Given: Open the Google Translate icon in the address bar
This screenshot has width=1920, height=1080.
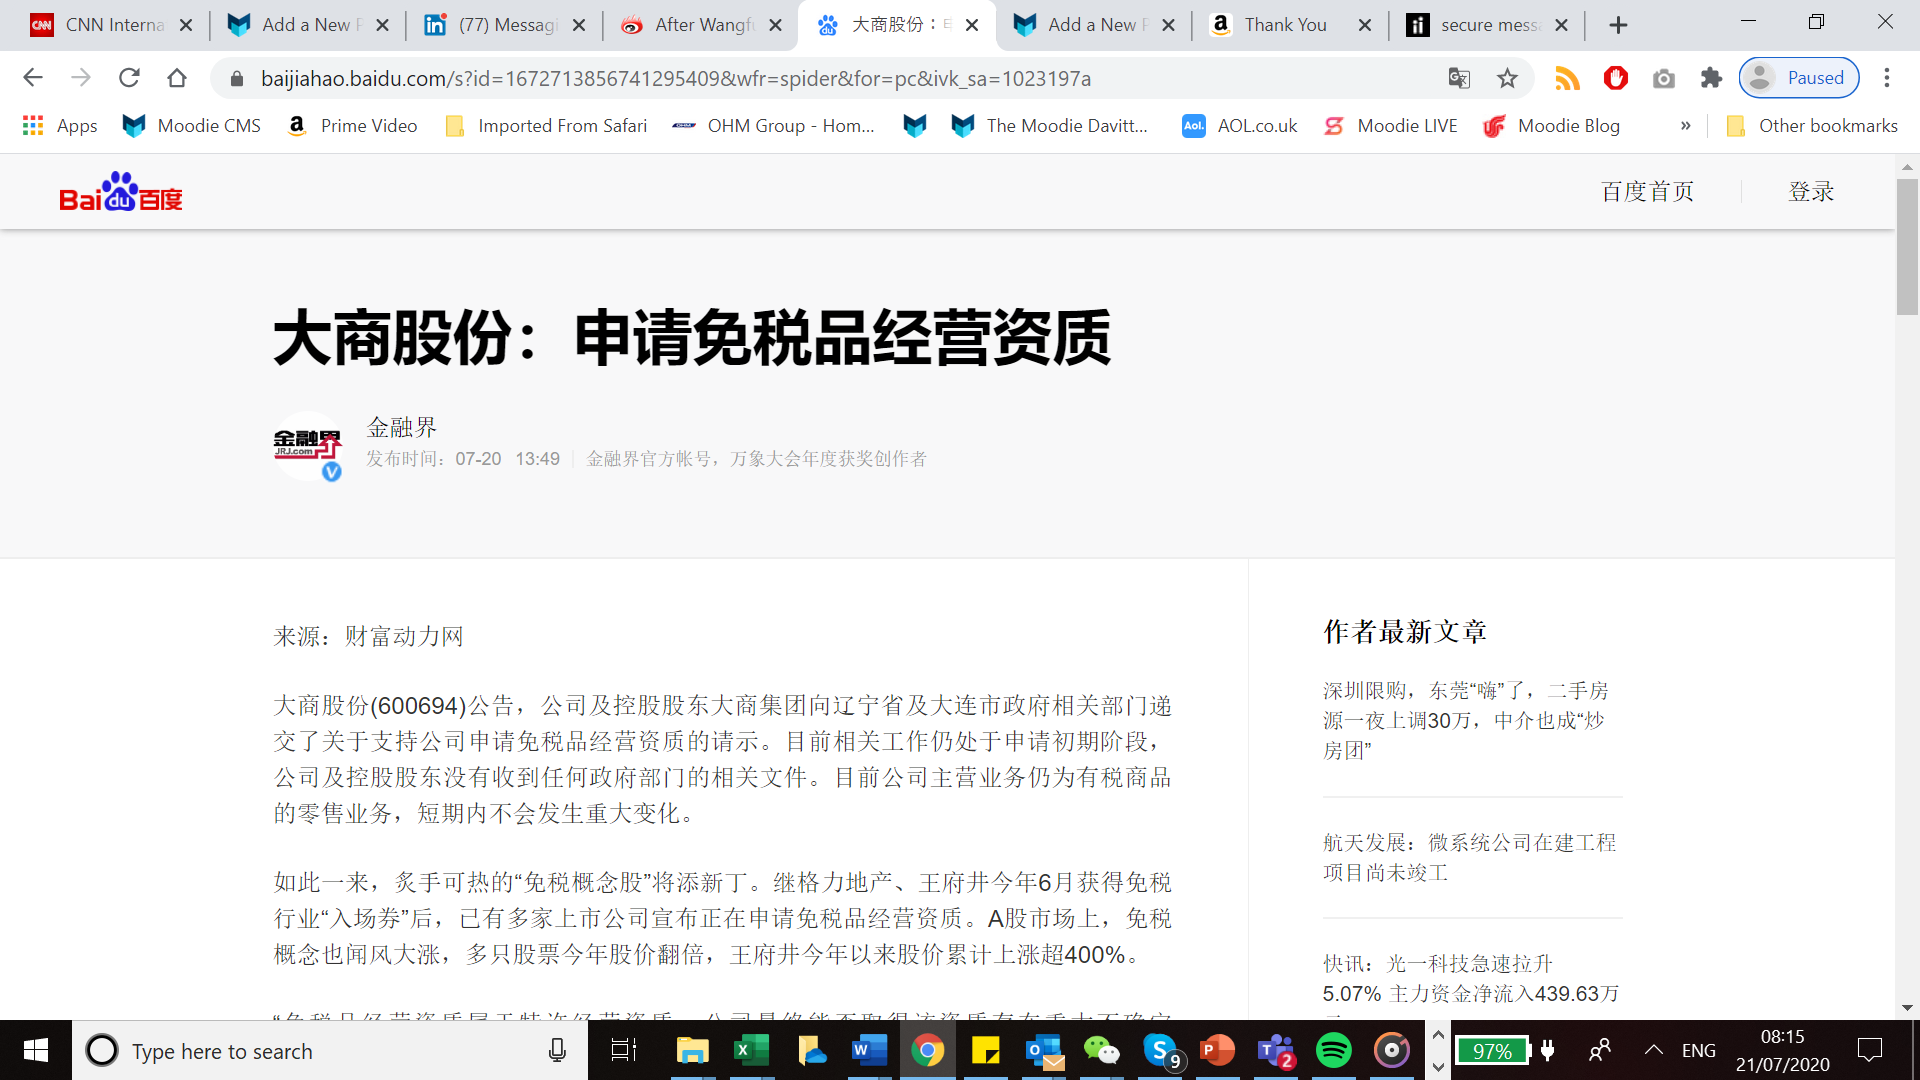Looking at the screenshot, I should point(1459,78).
